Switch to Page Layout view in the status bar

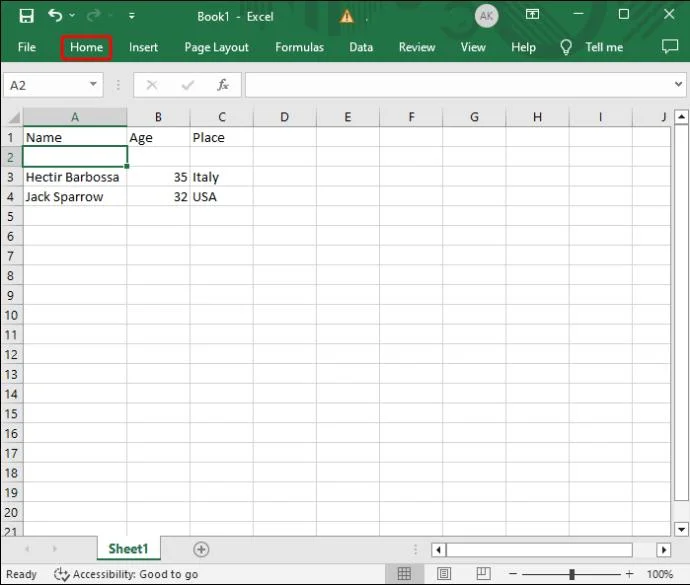pyautogui.click(x=443, y=574)
